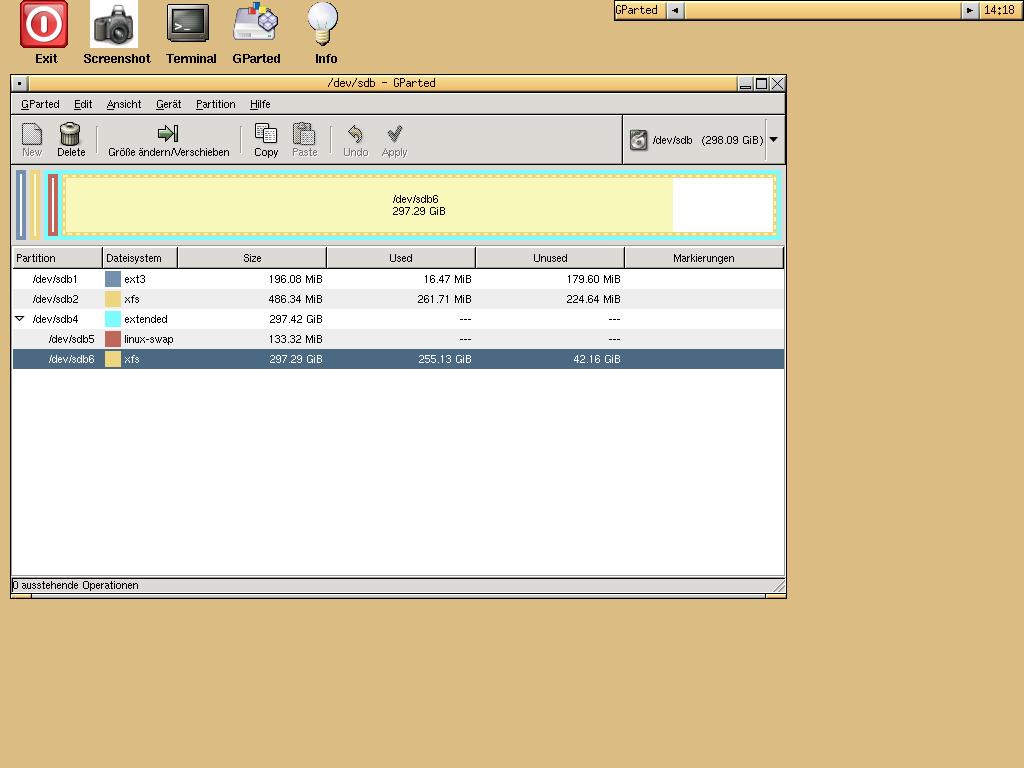Open the window menu button in title bar
This screenshot has height=768, width=1024.
[x=20, y=84]
